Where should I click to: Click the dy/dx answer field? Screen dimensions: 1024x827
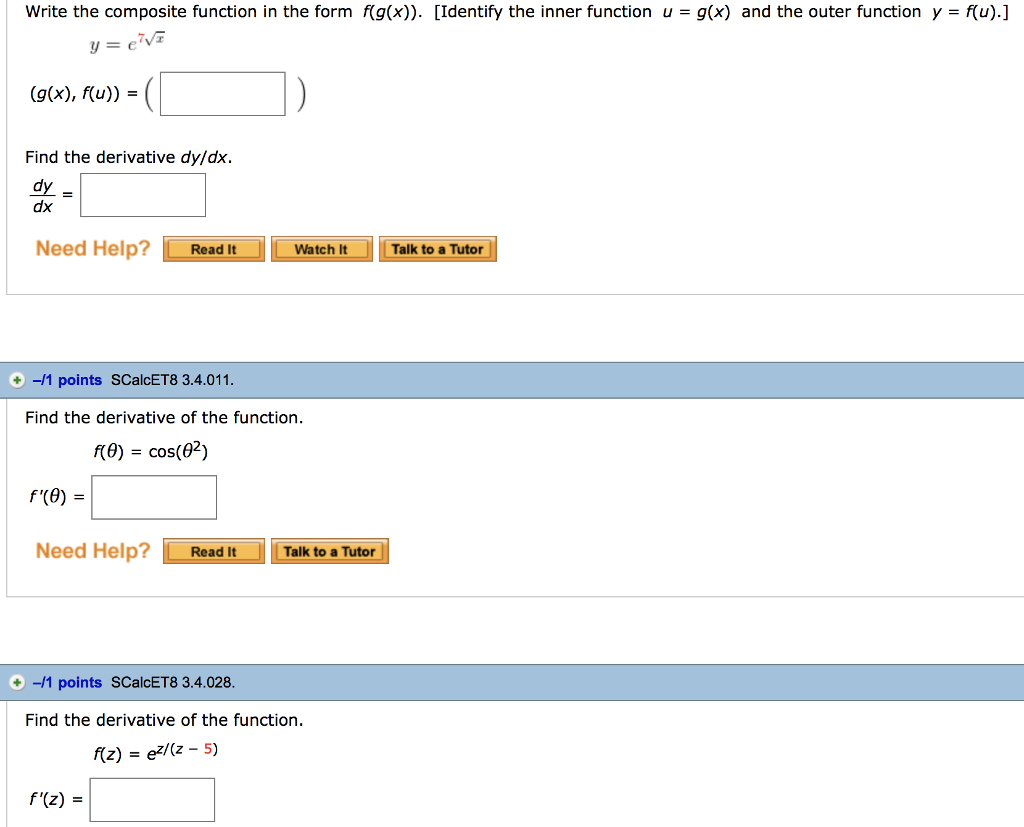[142, 194]
